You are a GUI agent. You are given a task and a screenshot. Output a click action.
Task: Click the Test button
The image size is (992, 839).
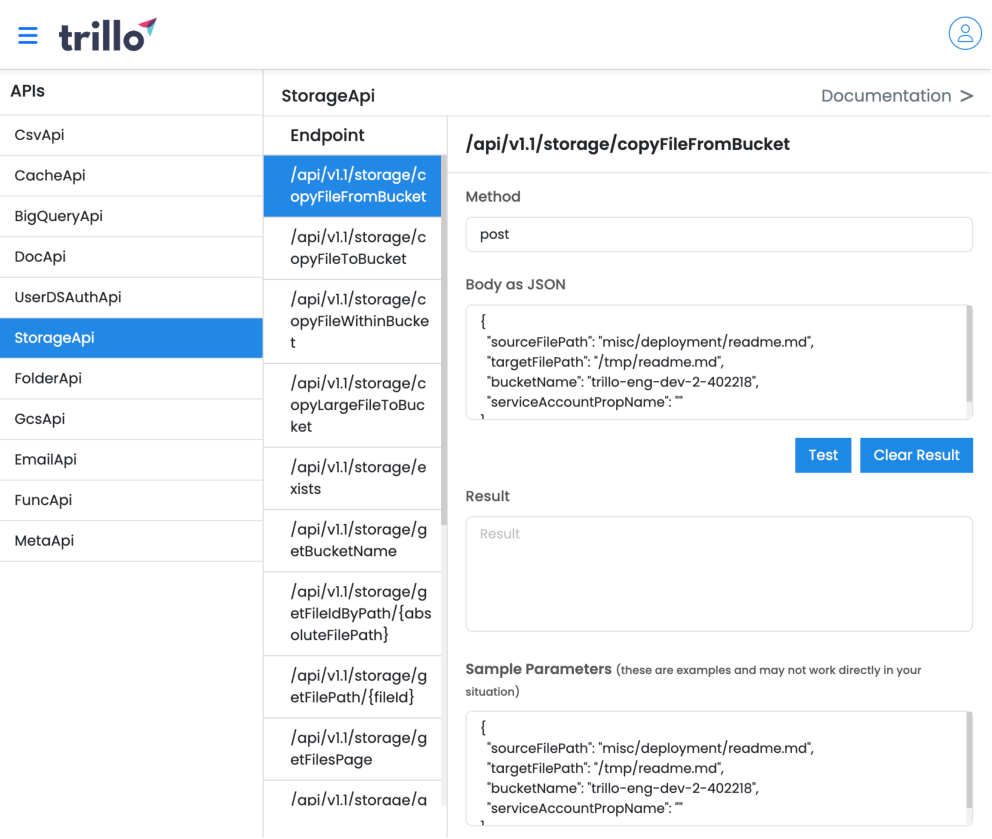822,455
